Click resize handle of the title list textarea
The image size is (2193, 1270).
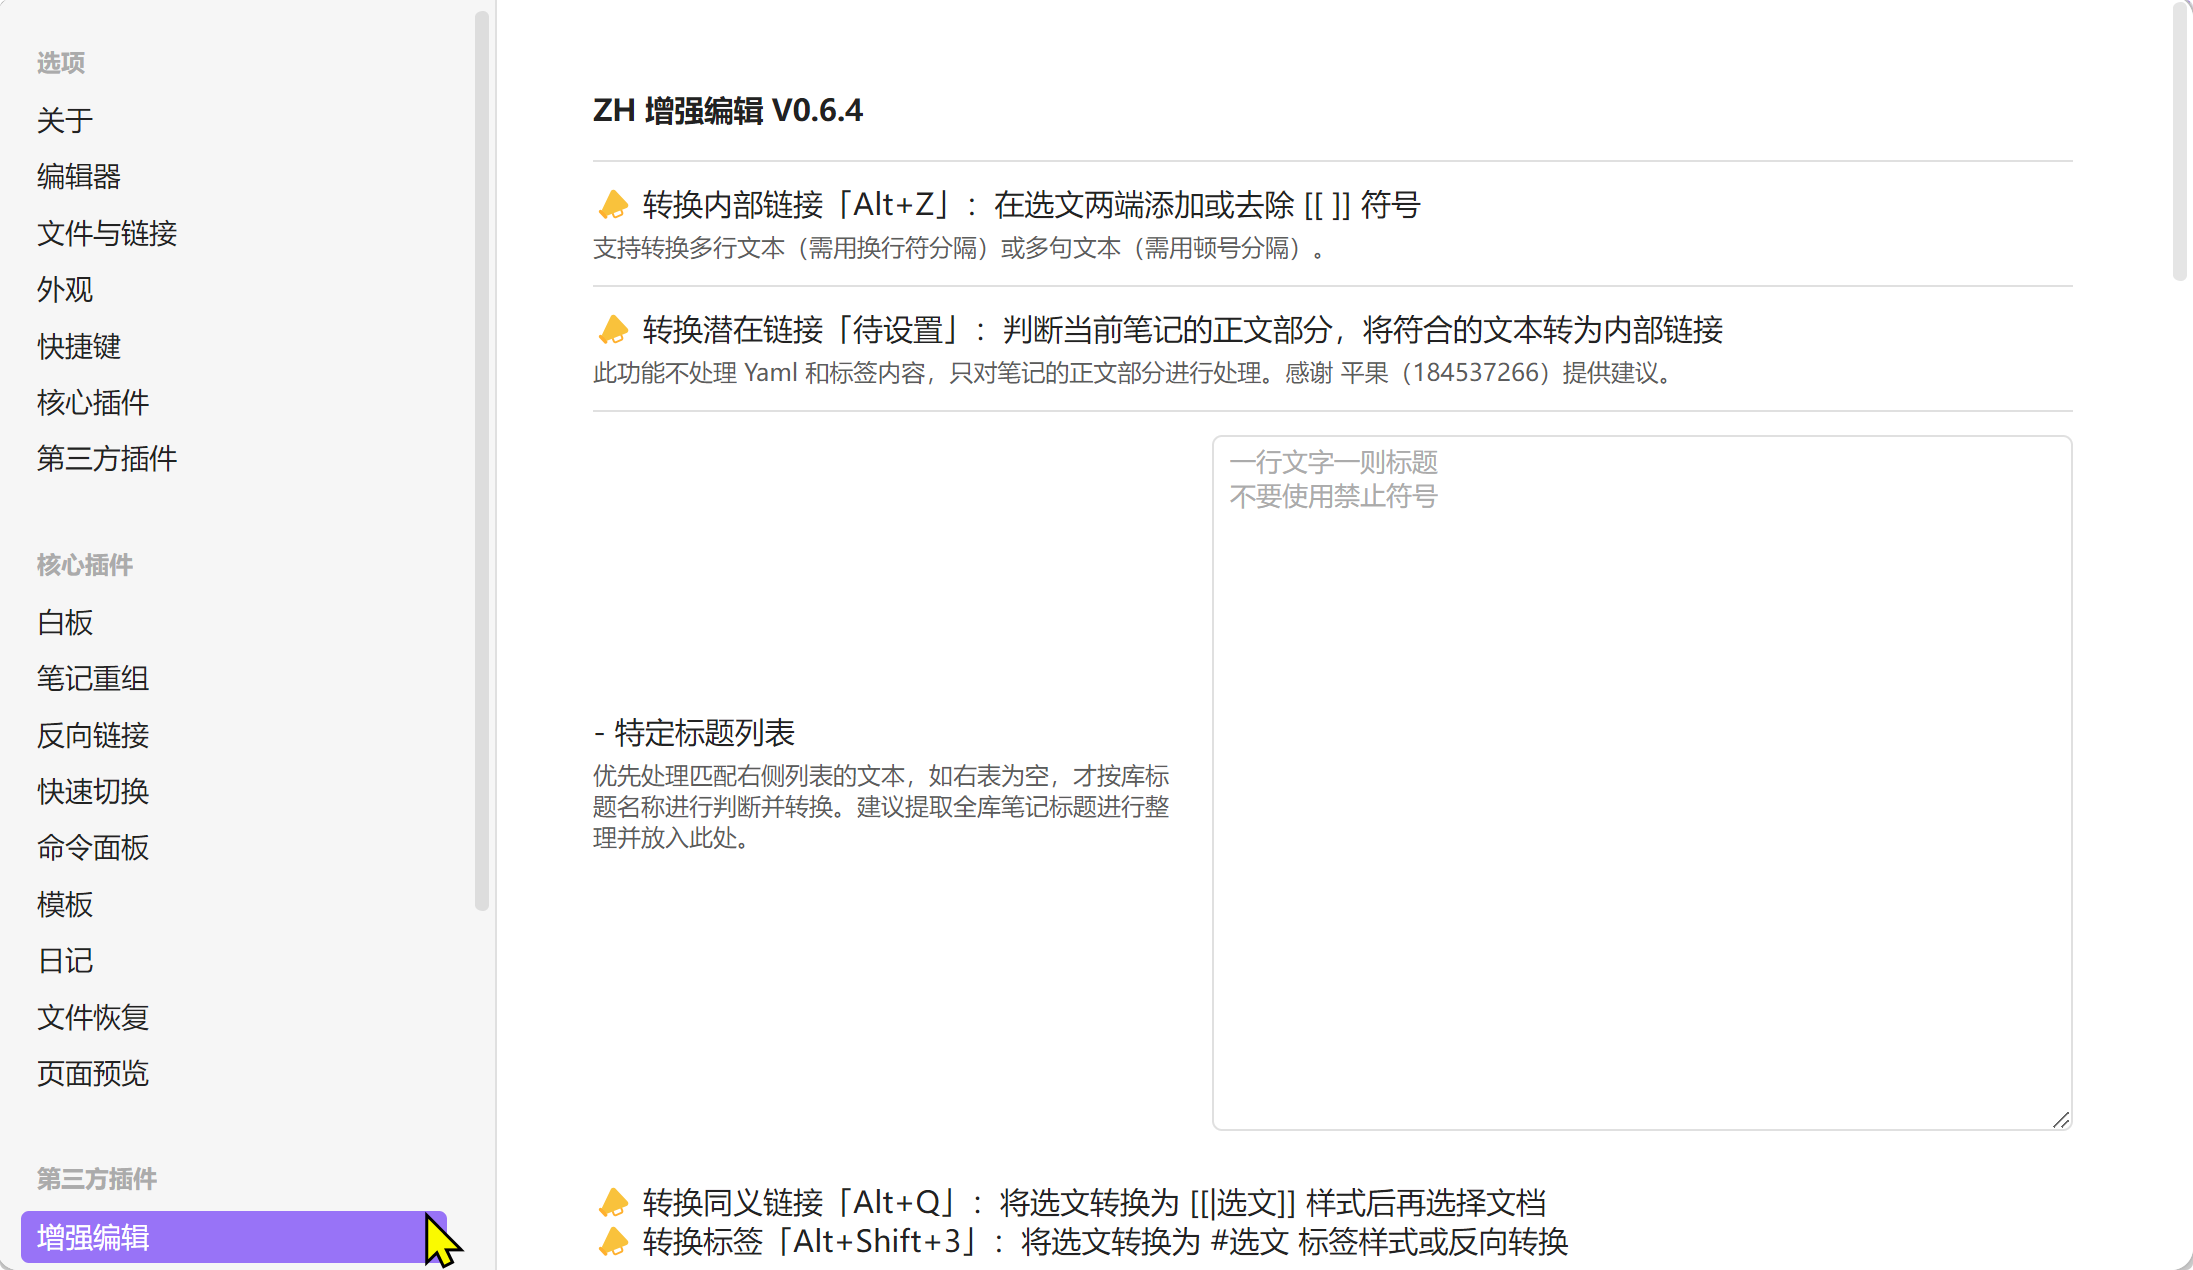click(x=2061, y=1120)
